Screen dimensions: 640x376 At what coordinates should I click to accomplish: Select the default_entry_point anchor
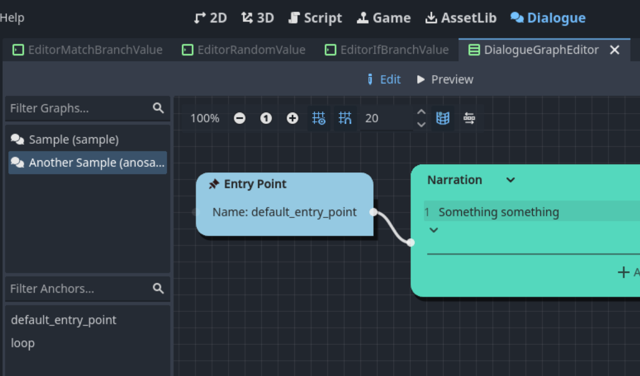pos(63,320)
